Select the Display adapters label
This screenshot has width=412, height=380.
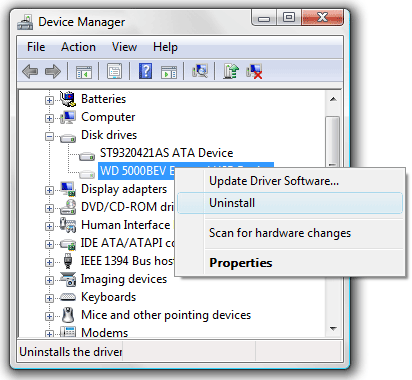click(x=124, y=189)
